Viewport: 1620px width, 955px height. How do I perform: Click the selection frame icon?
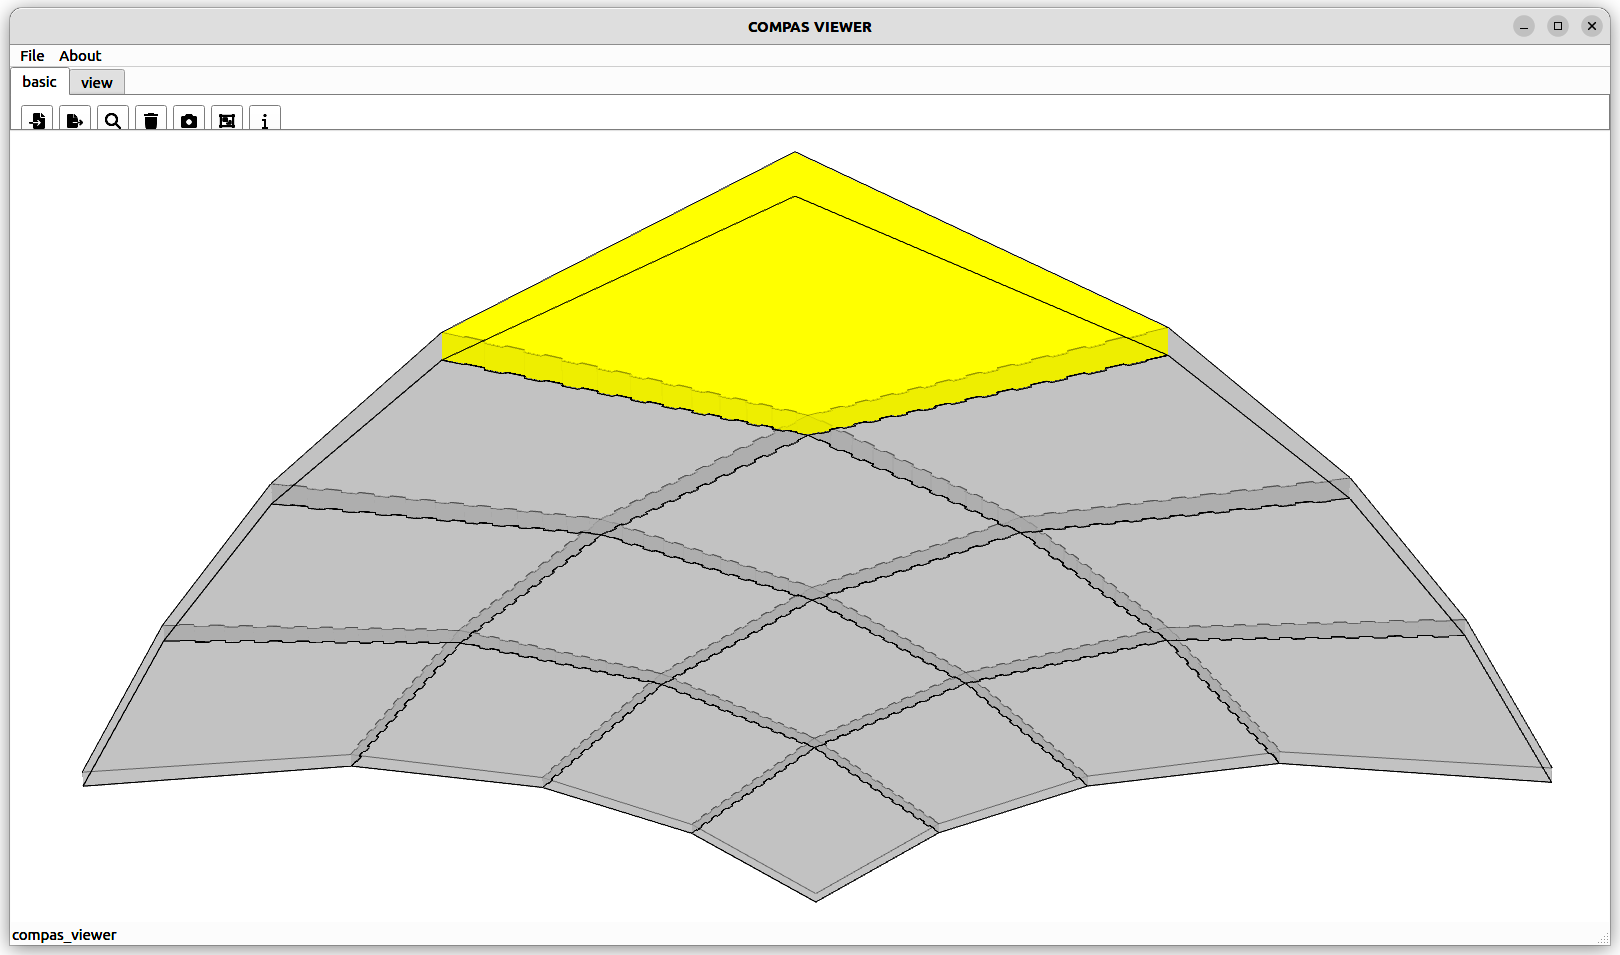coord(227,120)
